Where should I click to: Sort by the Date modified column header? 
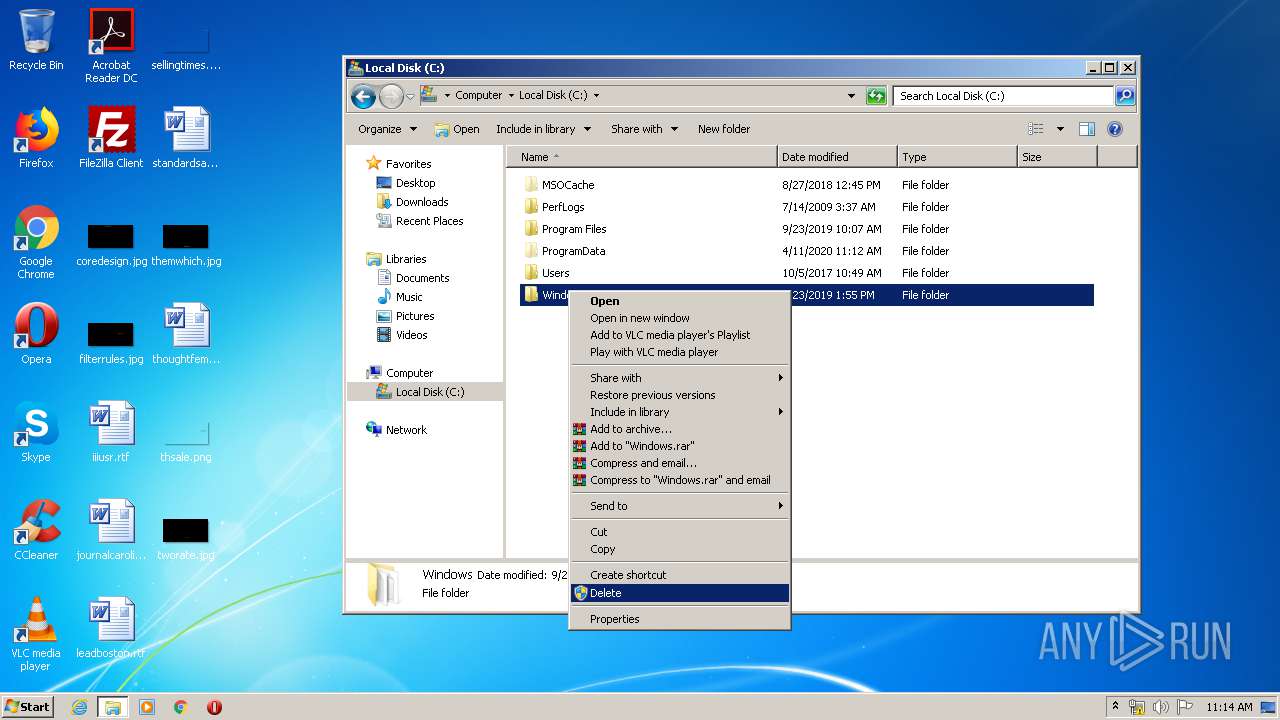(x=836, y=157)
